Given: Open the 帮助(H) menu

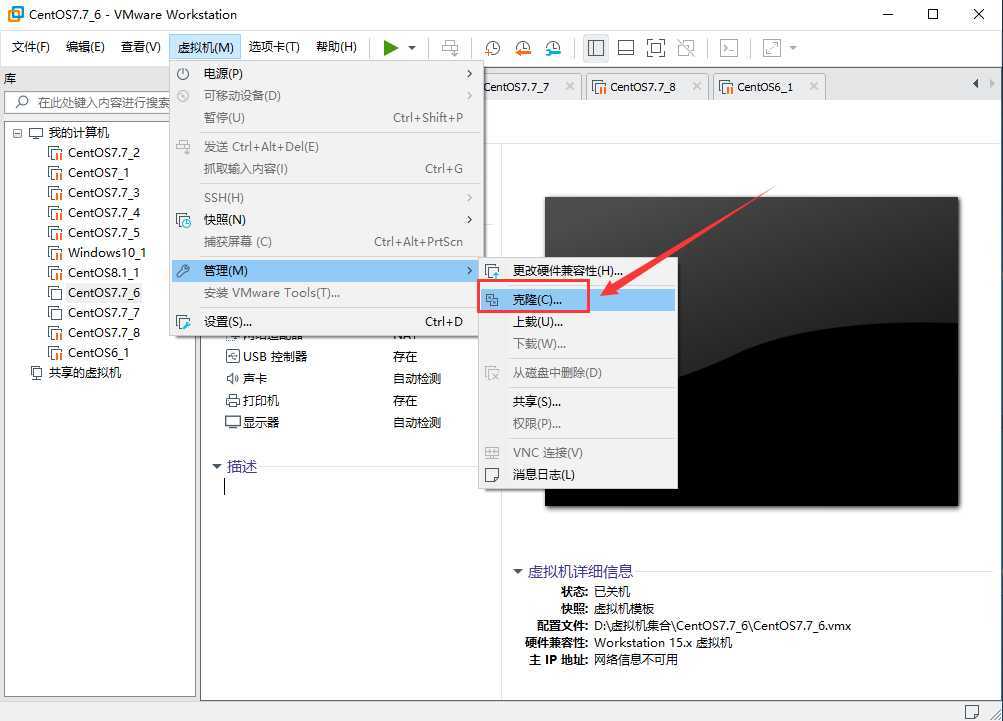Looking at the screenshot, I should 336,47.
